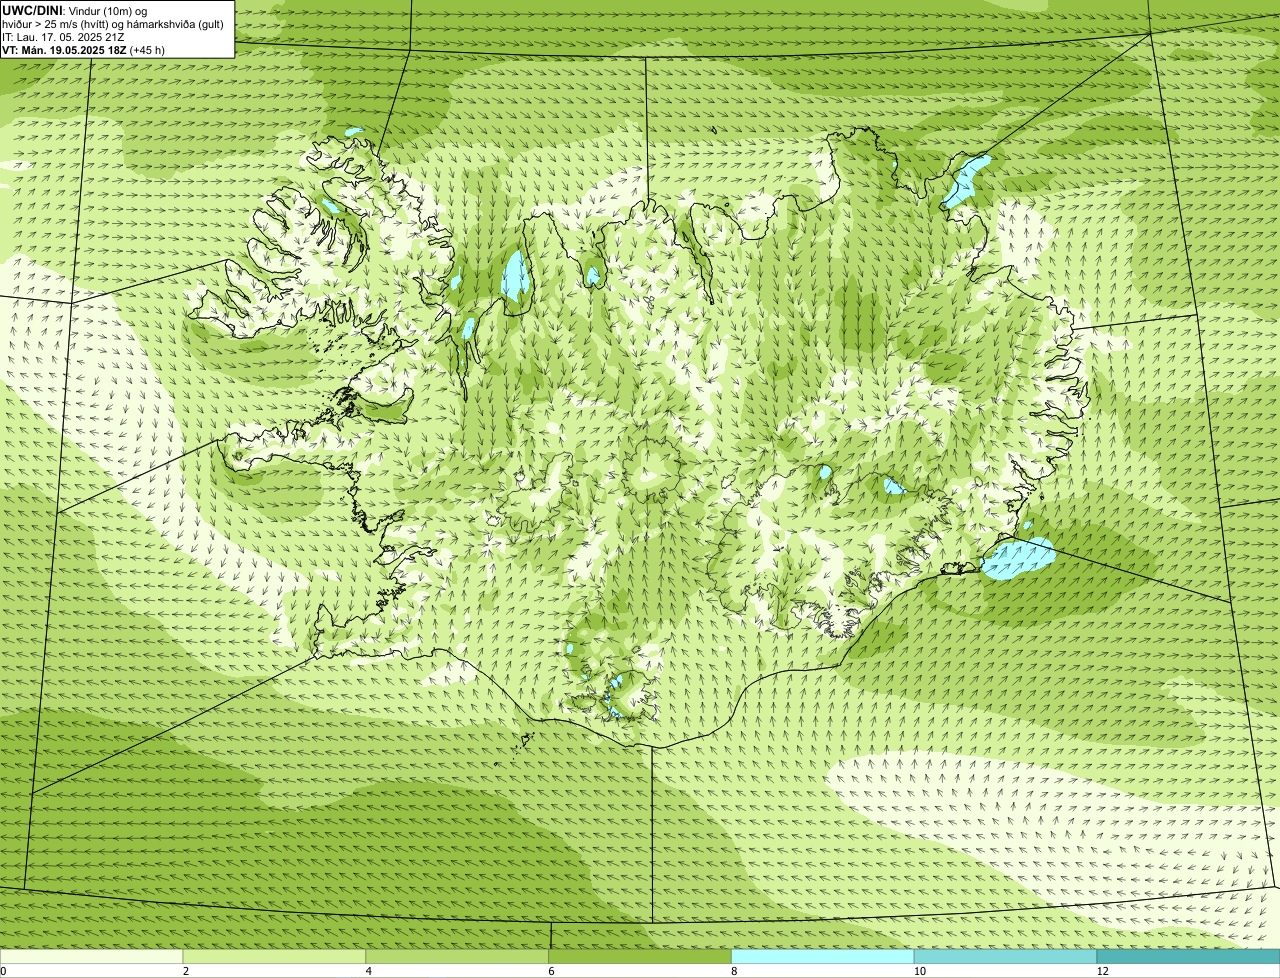The image size is (1280, 978).
Task: Click the "VT: Mán. 19.05.2025 18Z (+45 h)" line
Action: point(83,50)
